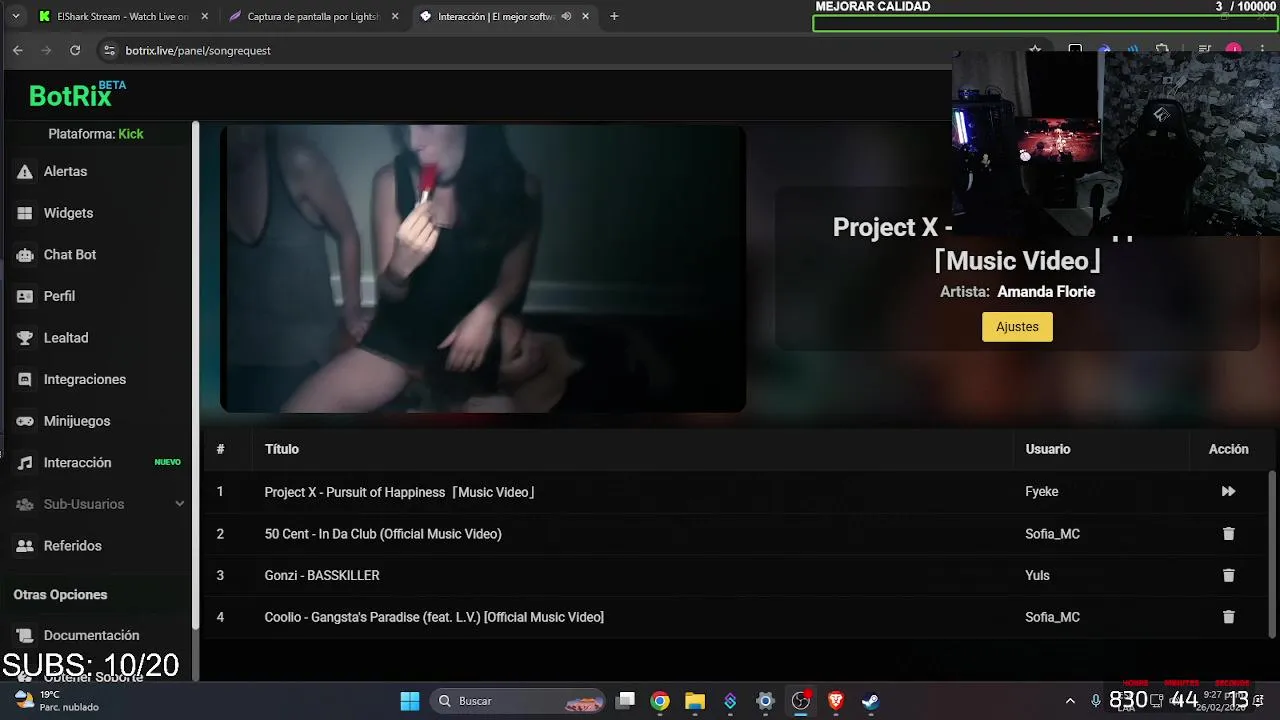Click the Integraciones icon in the sidebar

pos(25,380)
